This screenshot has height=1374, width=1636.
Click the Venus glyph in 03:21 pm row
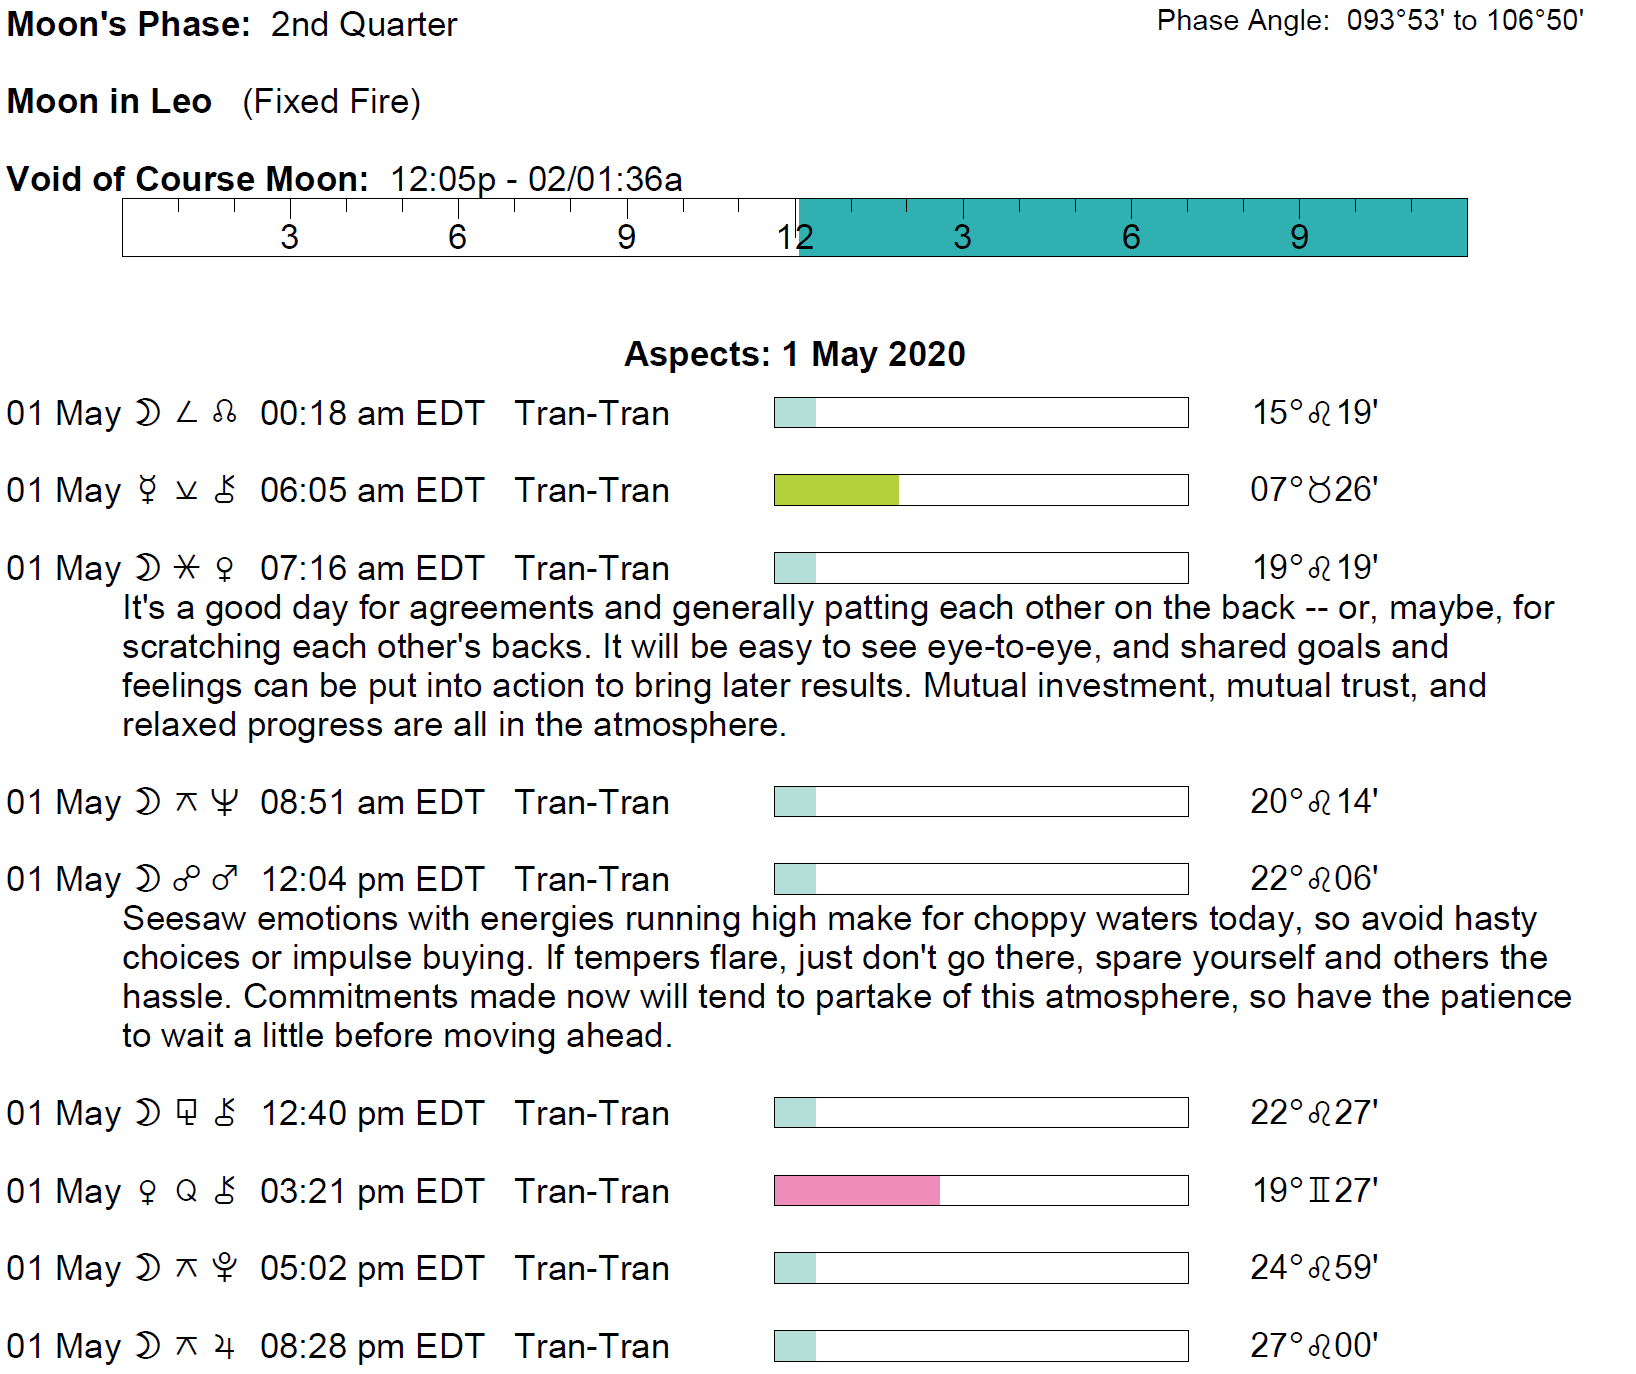148,1190
